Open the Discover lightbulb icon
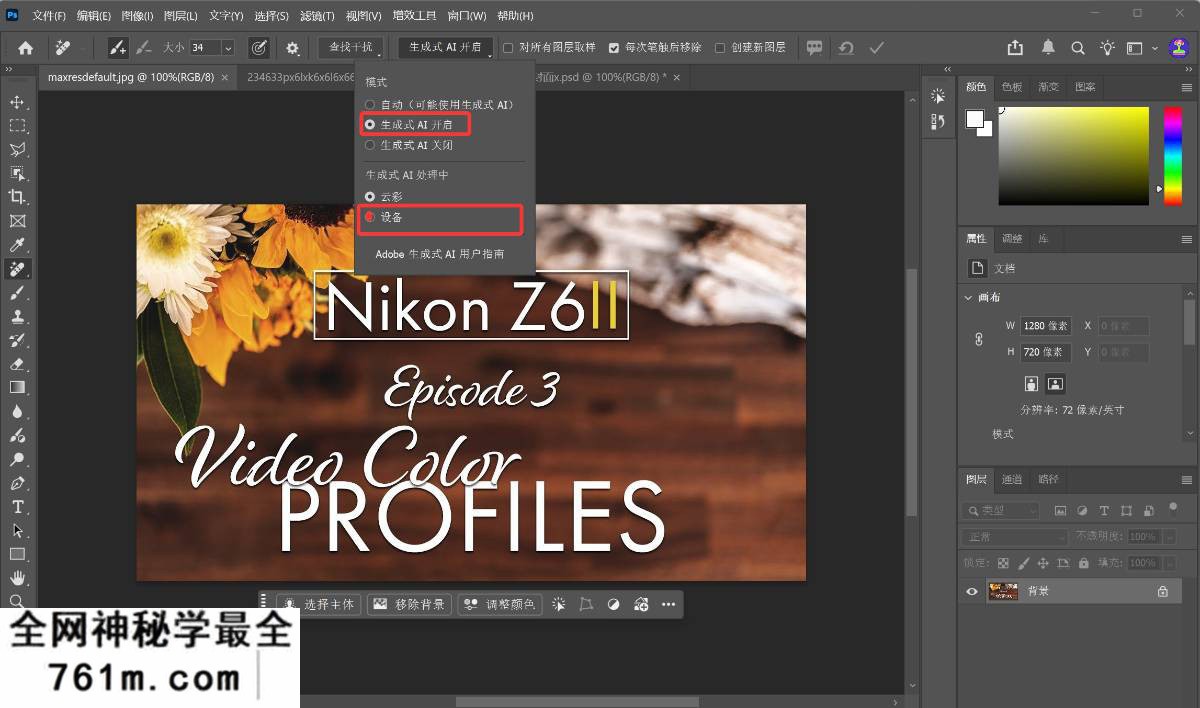 coord(1107,47)
